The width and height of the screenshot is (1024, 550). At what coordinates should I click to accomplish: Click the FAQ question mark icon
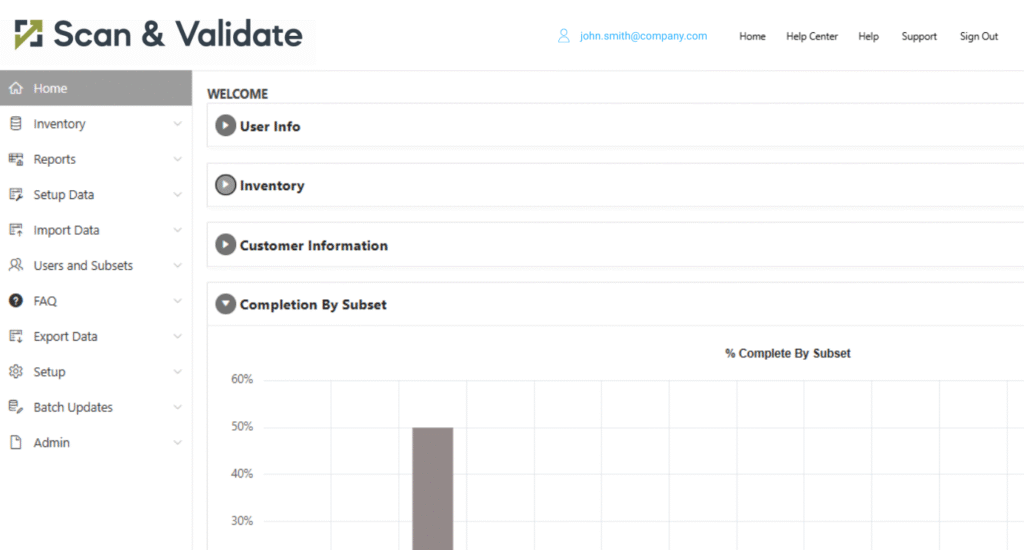tap(15, 301)
